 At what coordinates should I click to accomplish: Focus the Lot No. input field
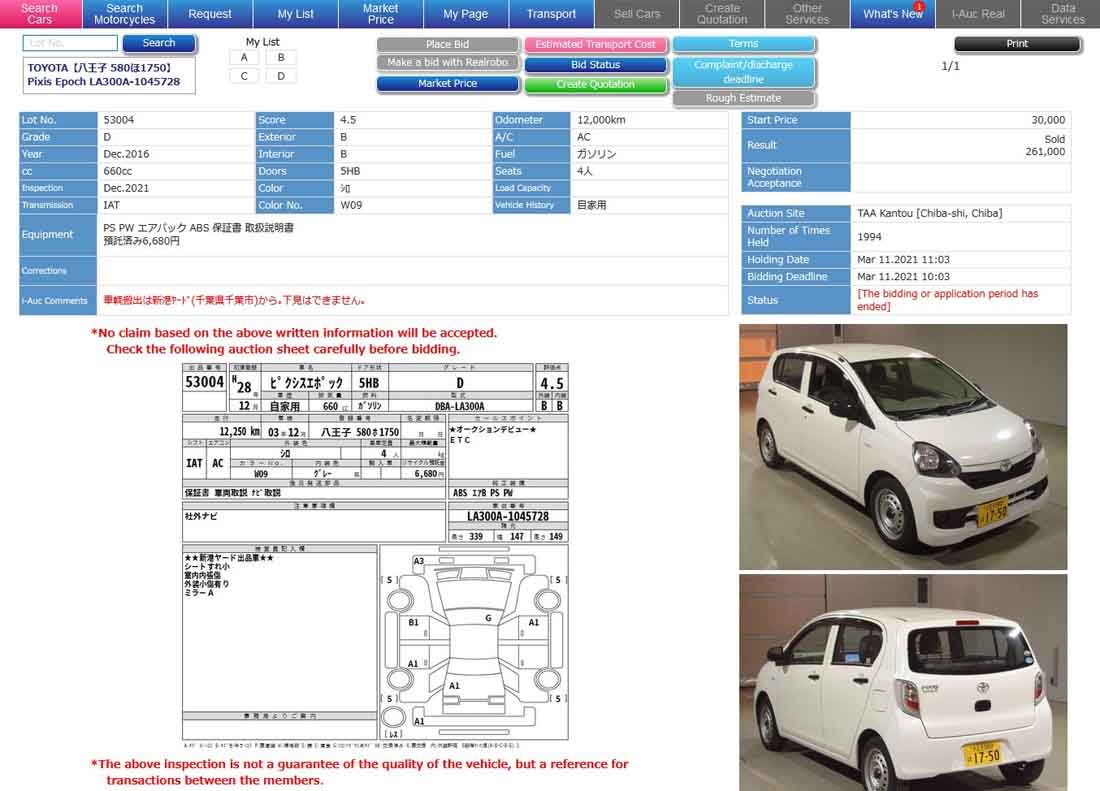pyautogui.click(x=70, y=43)
